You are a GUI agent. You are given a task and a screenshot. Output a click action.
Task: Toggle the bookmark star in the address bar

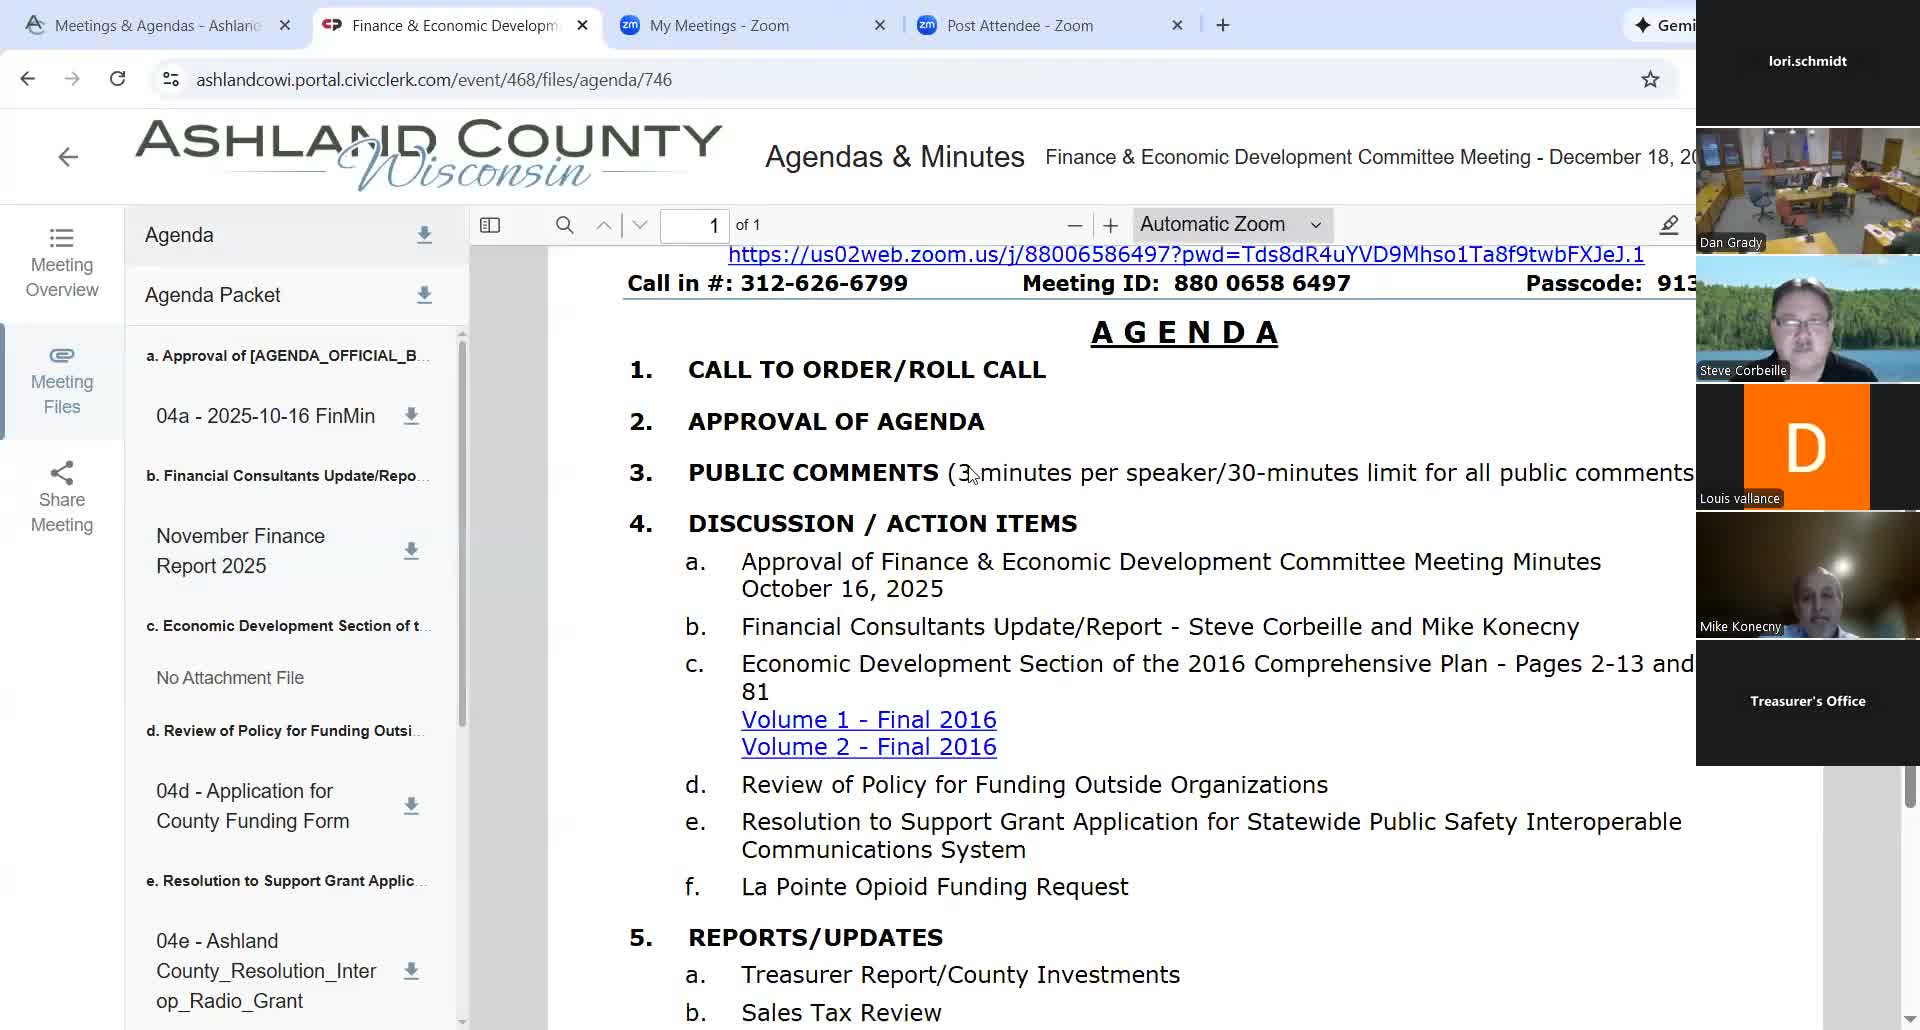(x=1650, y=79)
